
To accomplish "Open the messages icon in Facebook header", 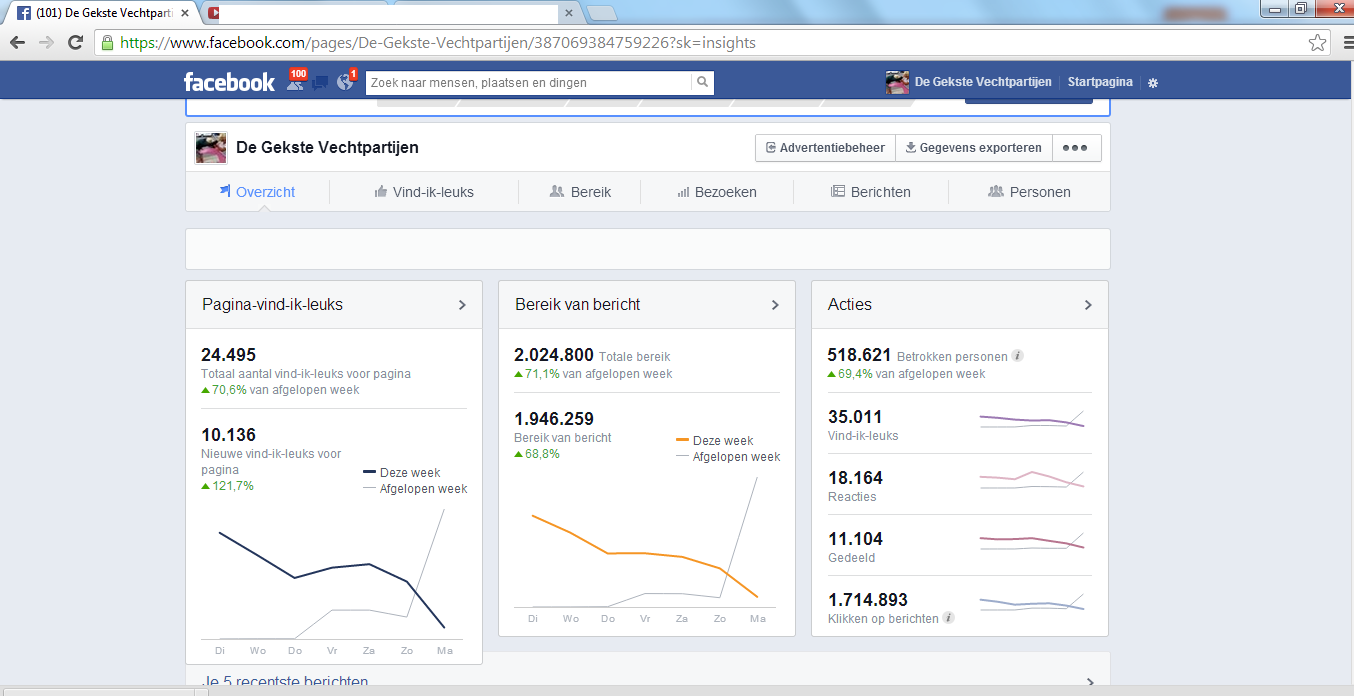I will 320,82.
